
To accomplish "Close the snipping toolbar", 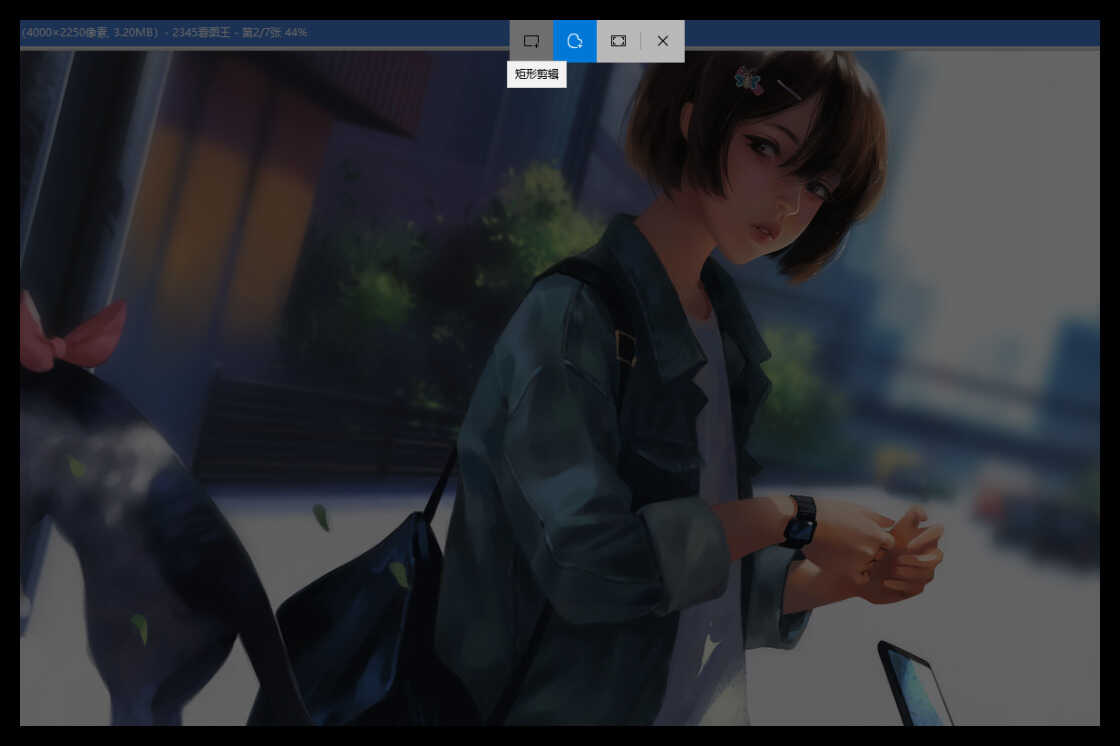I will click(663, 41).
